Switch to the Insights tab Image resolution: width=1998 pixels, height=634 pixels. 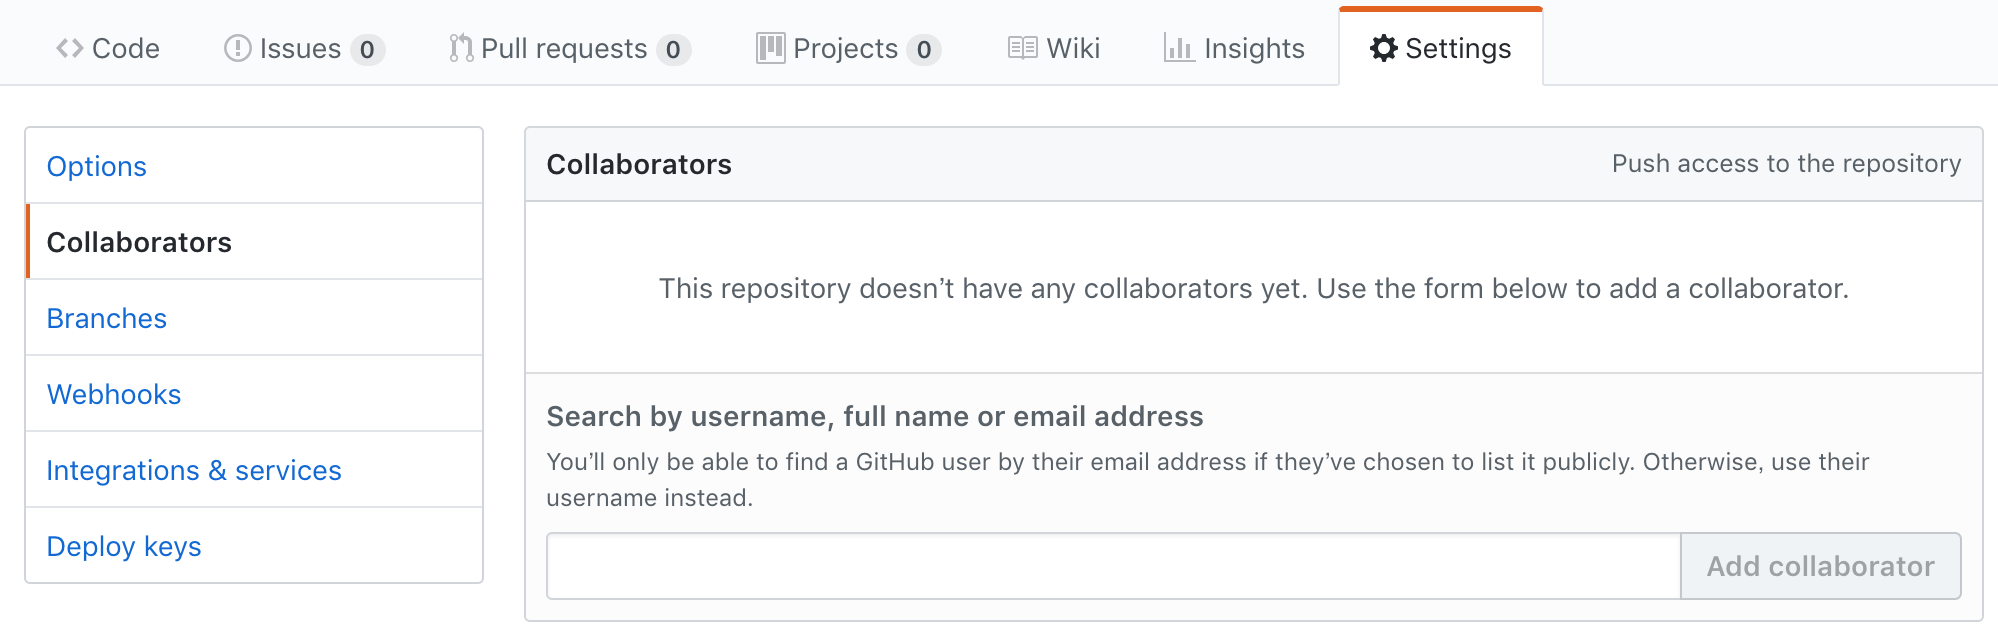click(x=1253, y=48)
